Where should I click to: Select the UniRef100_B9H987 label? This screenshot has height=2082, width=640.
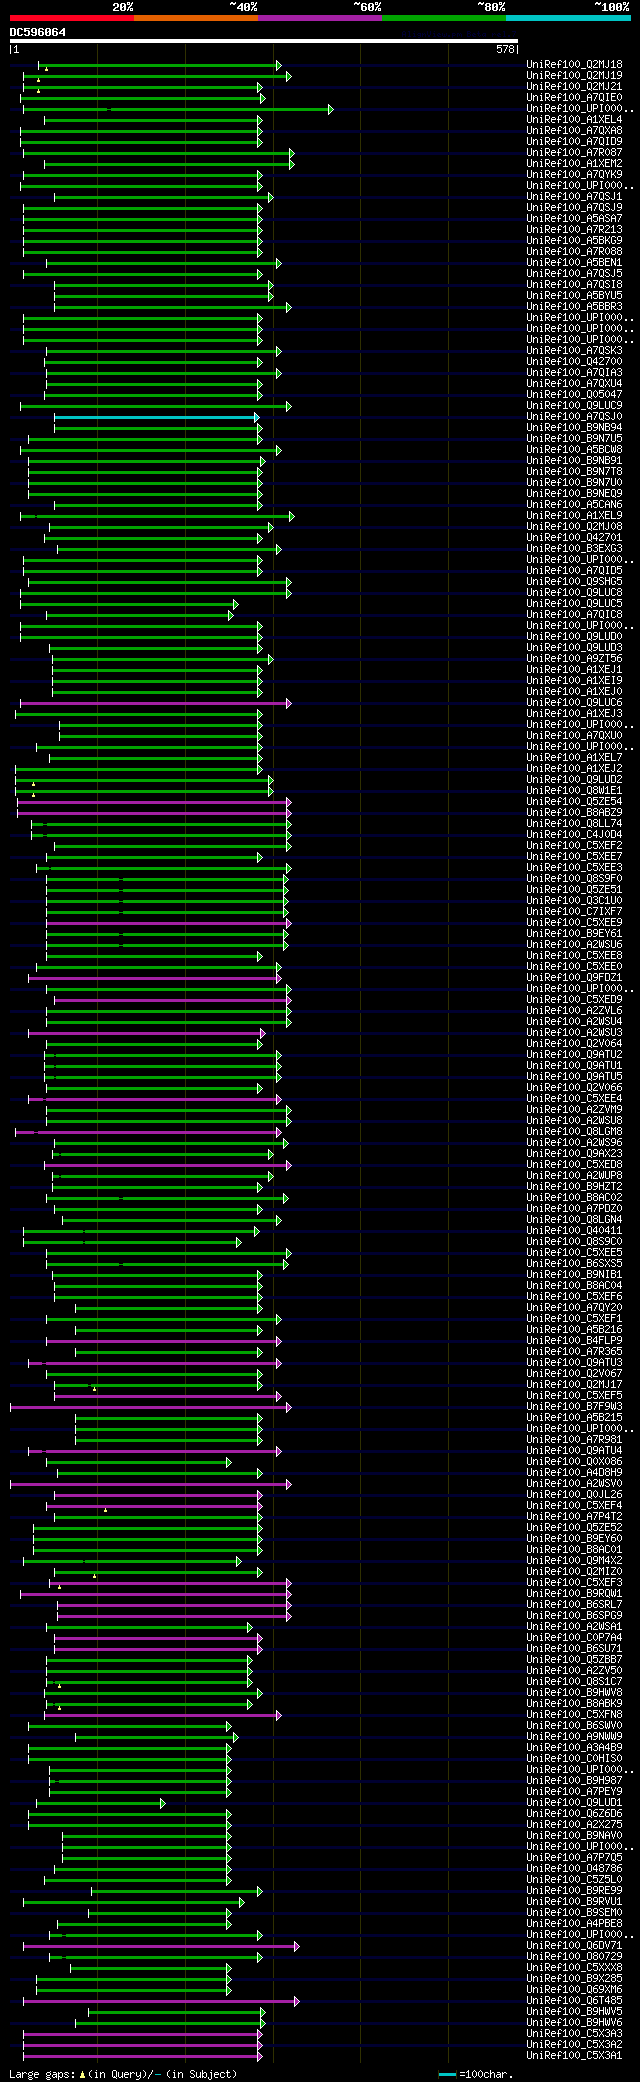pos(574,1781)
